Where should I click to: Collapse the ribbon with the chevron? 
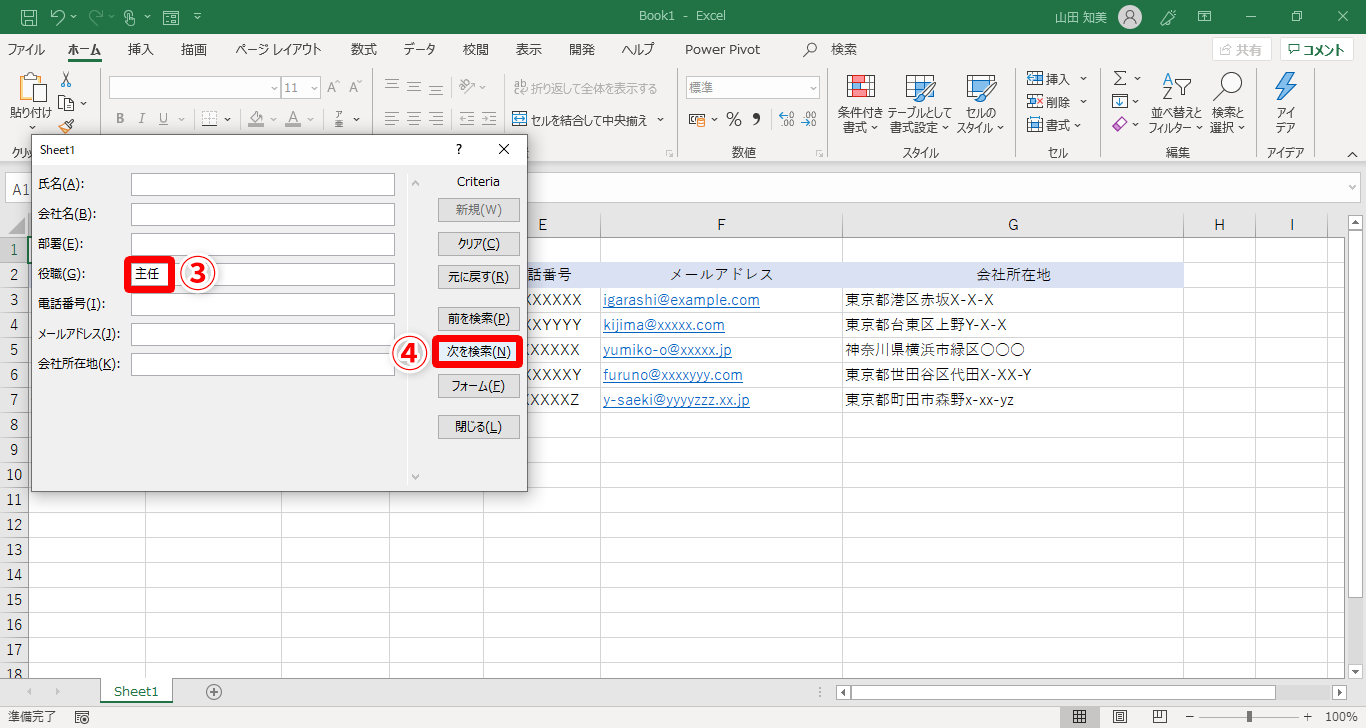(1352, 153)
